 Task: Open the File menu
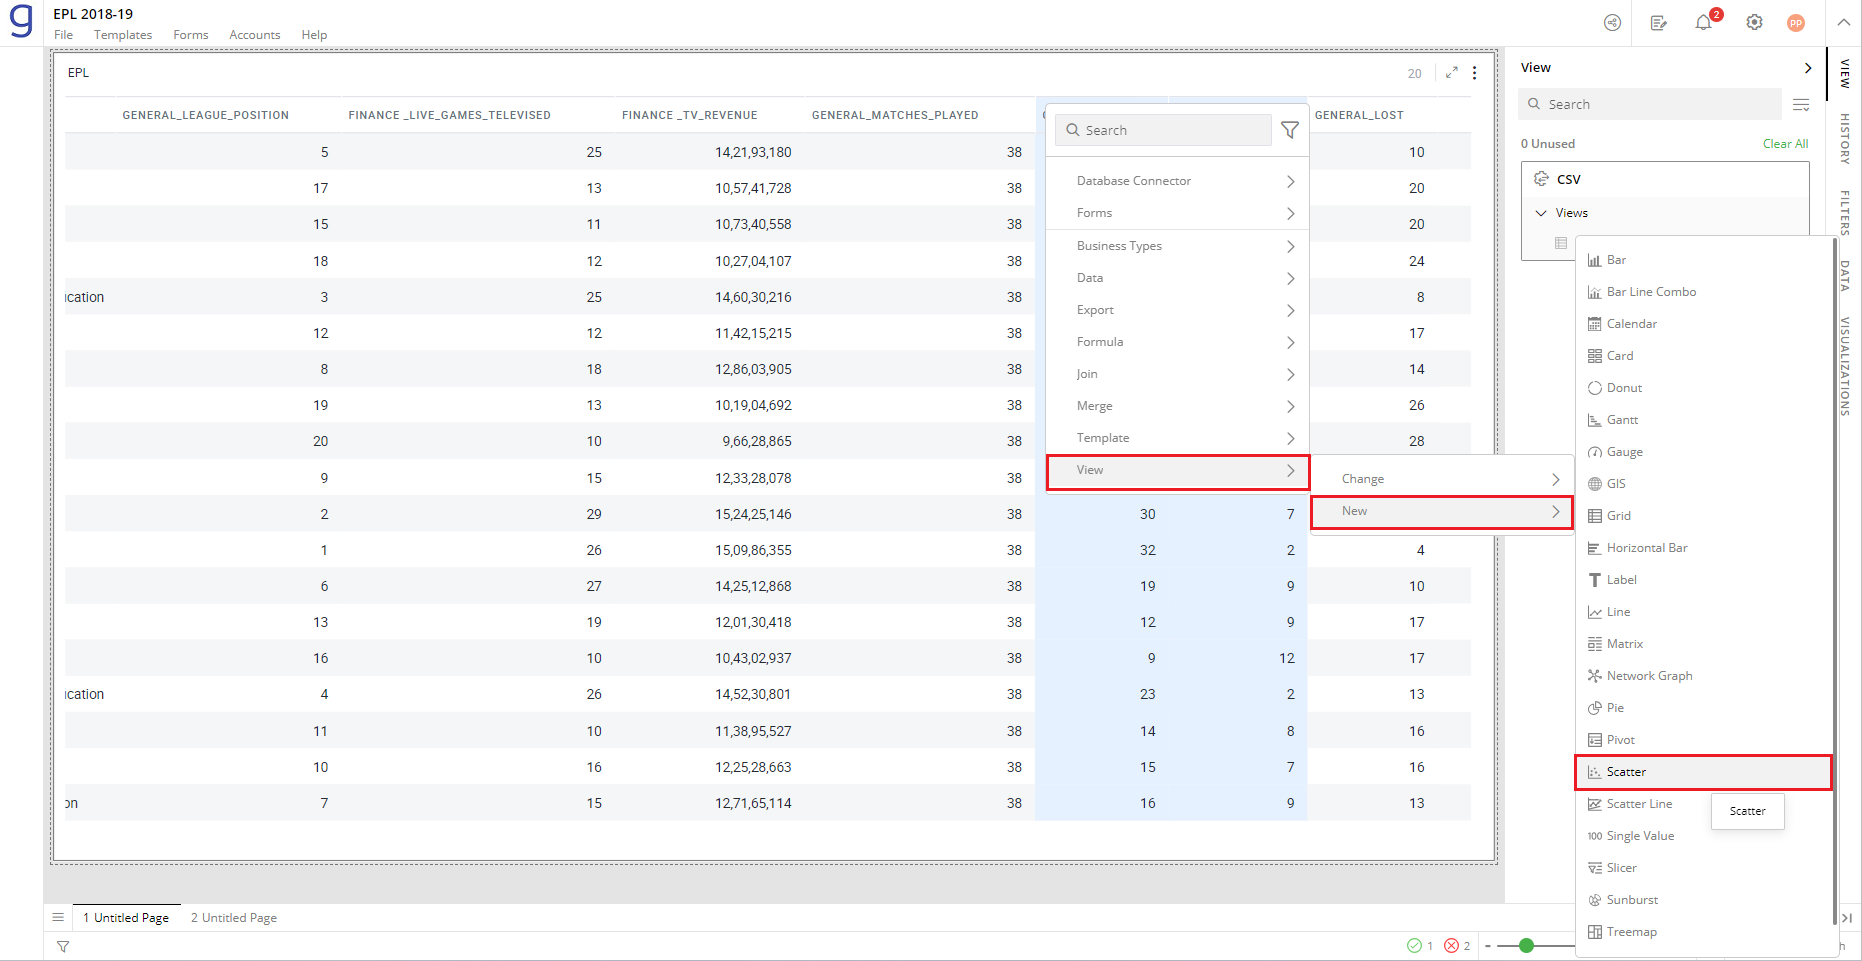(63, 35)
